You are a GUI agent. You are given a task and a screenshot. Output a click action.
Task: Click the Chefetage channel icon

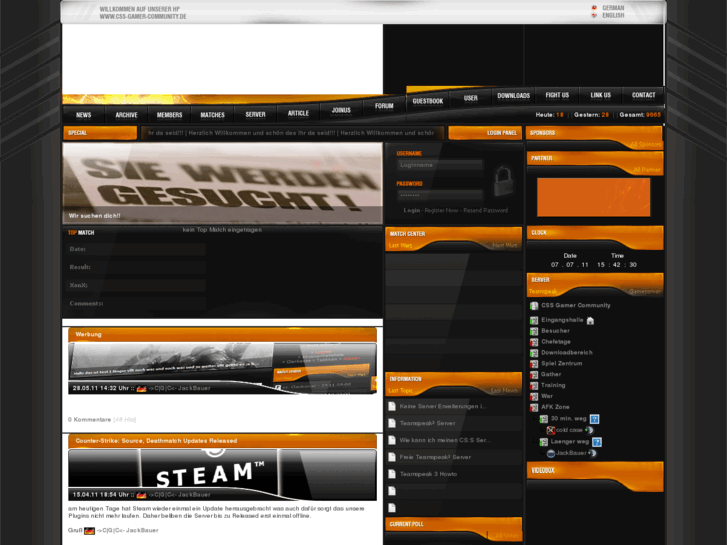[534, 342]
